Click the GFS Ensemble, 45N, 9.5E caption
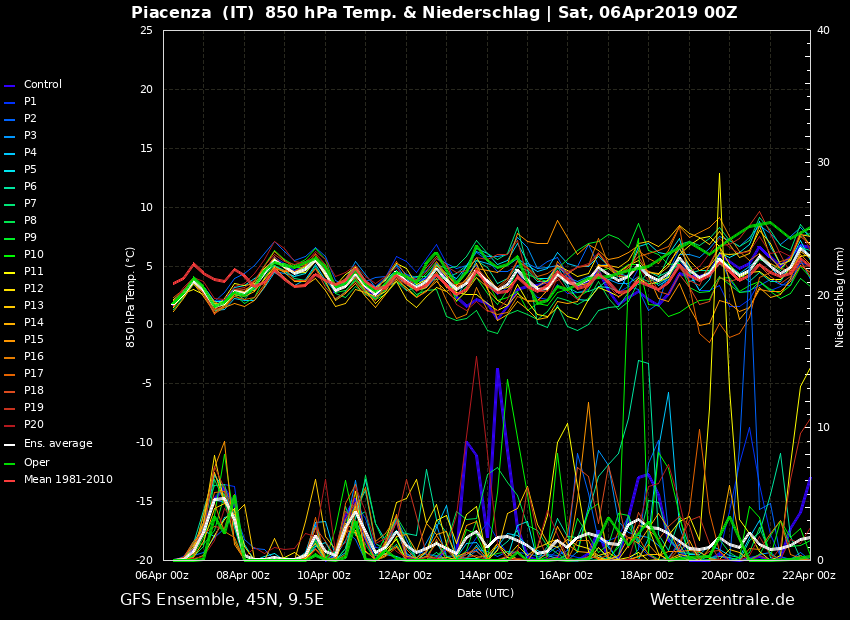This screenshot has width=850, height=620. (x=222, y=600)
